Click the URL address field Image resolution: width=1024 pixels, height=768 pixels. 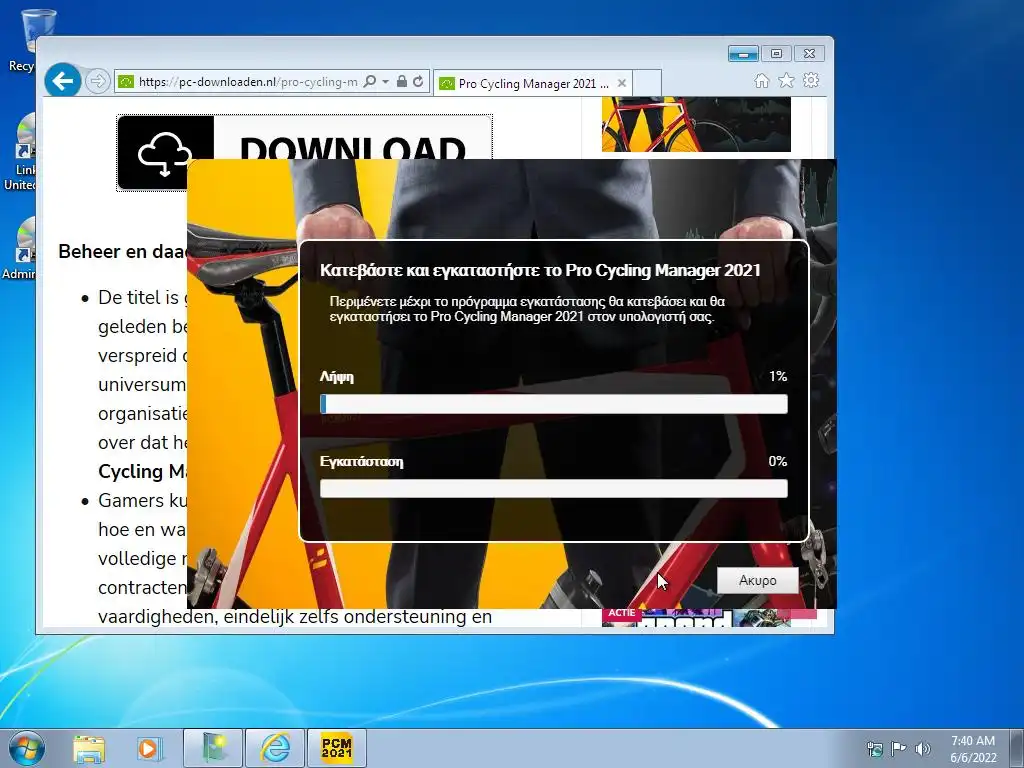[x=248, y=82]
